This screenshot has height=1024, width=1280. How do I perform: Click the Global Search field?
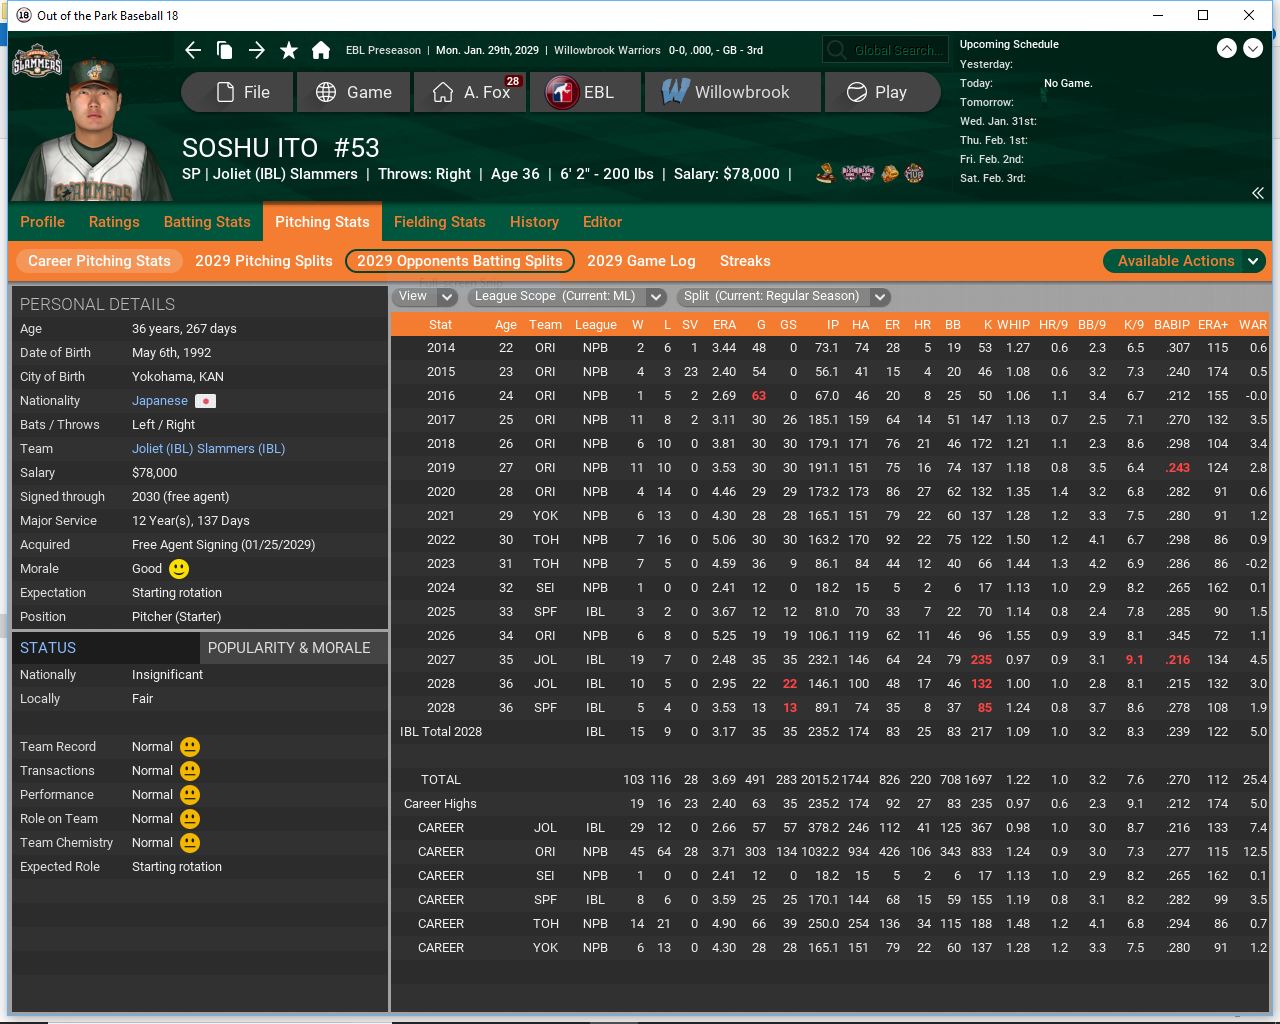click(x=883, y=50)
